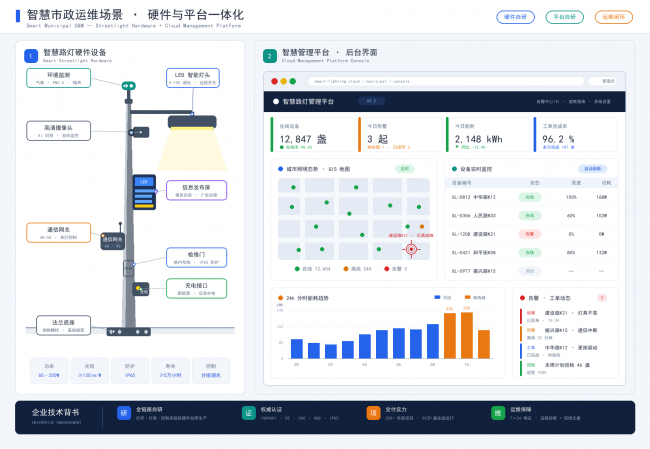650x449 pixels.
Task: Click the 通信网关 gateway box on the pole
Action: (112, 241)
